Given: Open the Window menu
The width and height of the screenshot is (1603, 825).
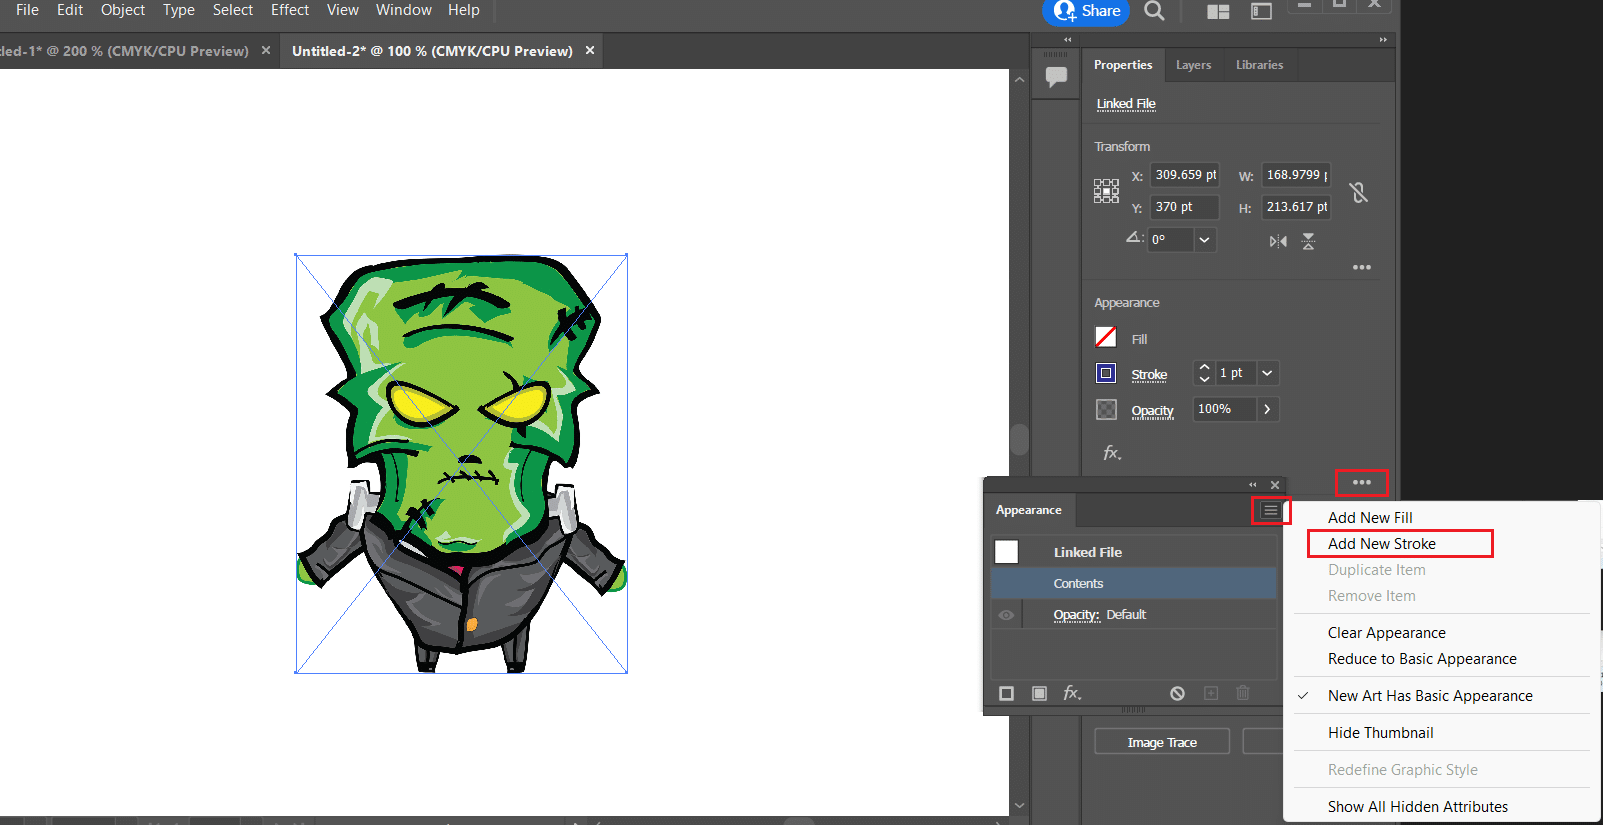Looking at the screenshot, I should tap(404, 10).
